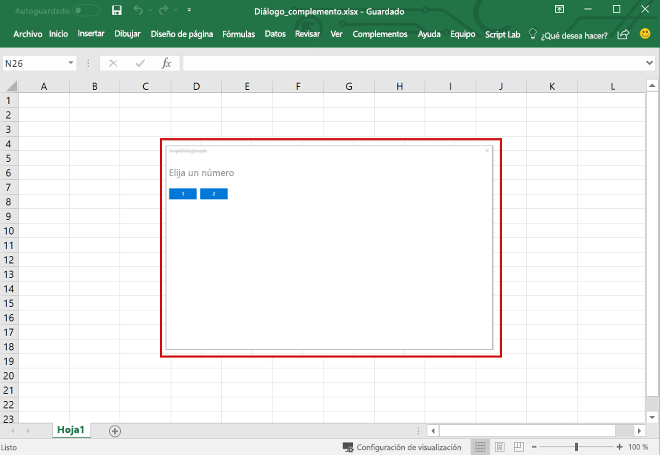Click the zoom out minus icon

[534, 447]
